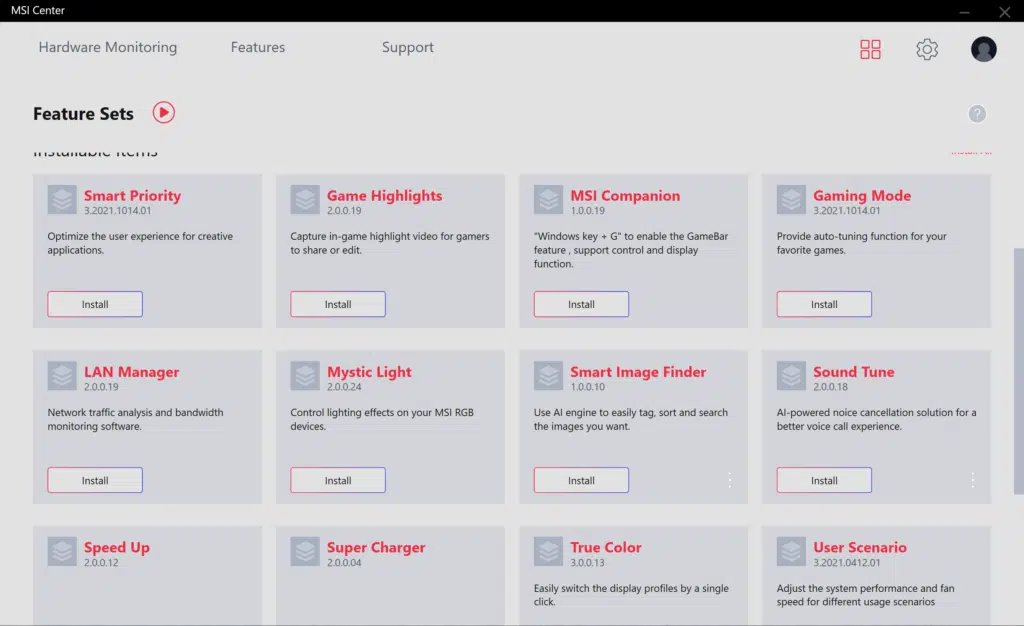This screenshot has height=626, width=1024.
Task: Install Game Highlights
Action: pyautogui.click(x=338, y=304)
